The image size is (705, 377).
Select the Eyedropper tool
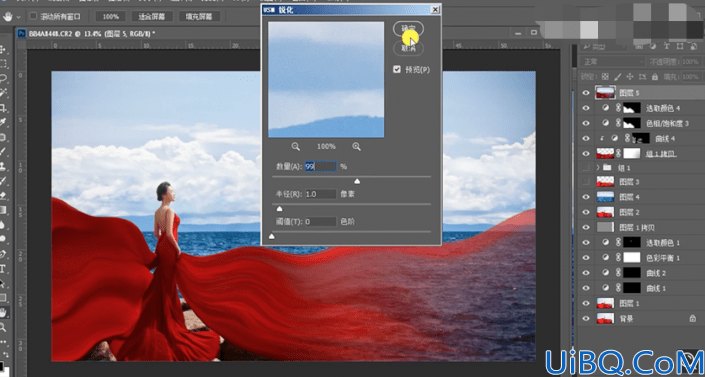3,122
